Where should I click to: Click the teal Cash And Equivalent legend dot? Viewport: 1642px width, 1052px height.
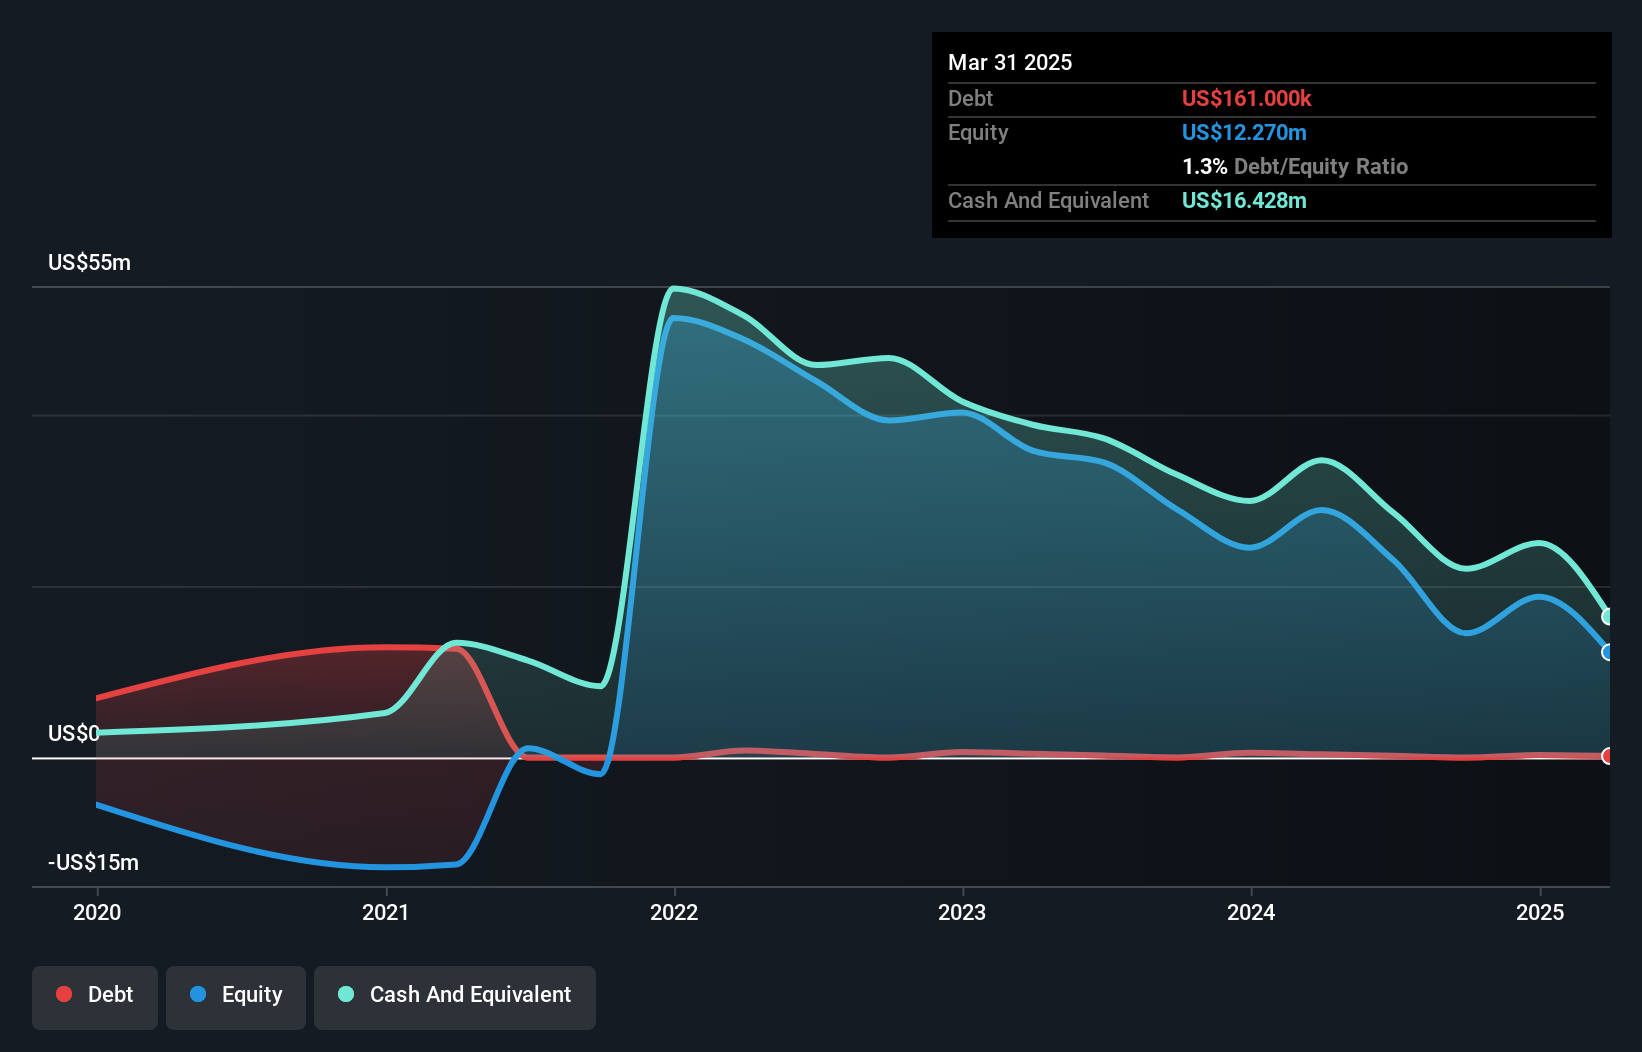(x=346, y=994)
